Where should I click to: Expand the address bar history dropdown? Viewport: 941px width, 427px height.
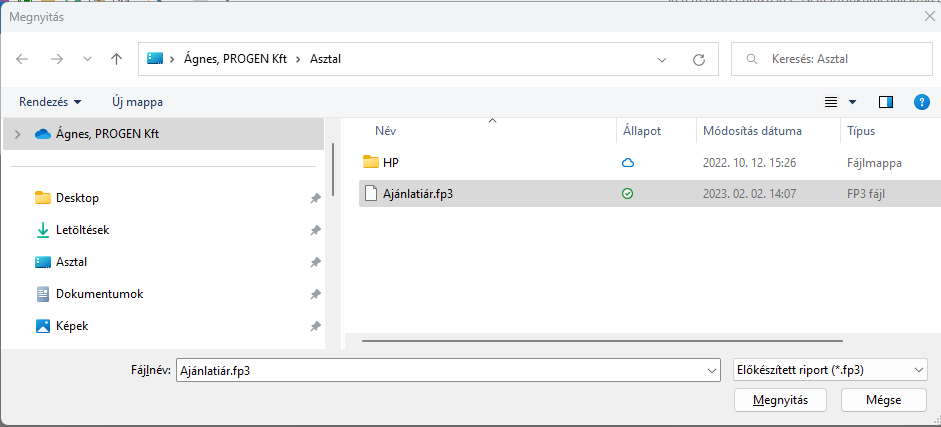coord(662,60)
